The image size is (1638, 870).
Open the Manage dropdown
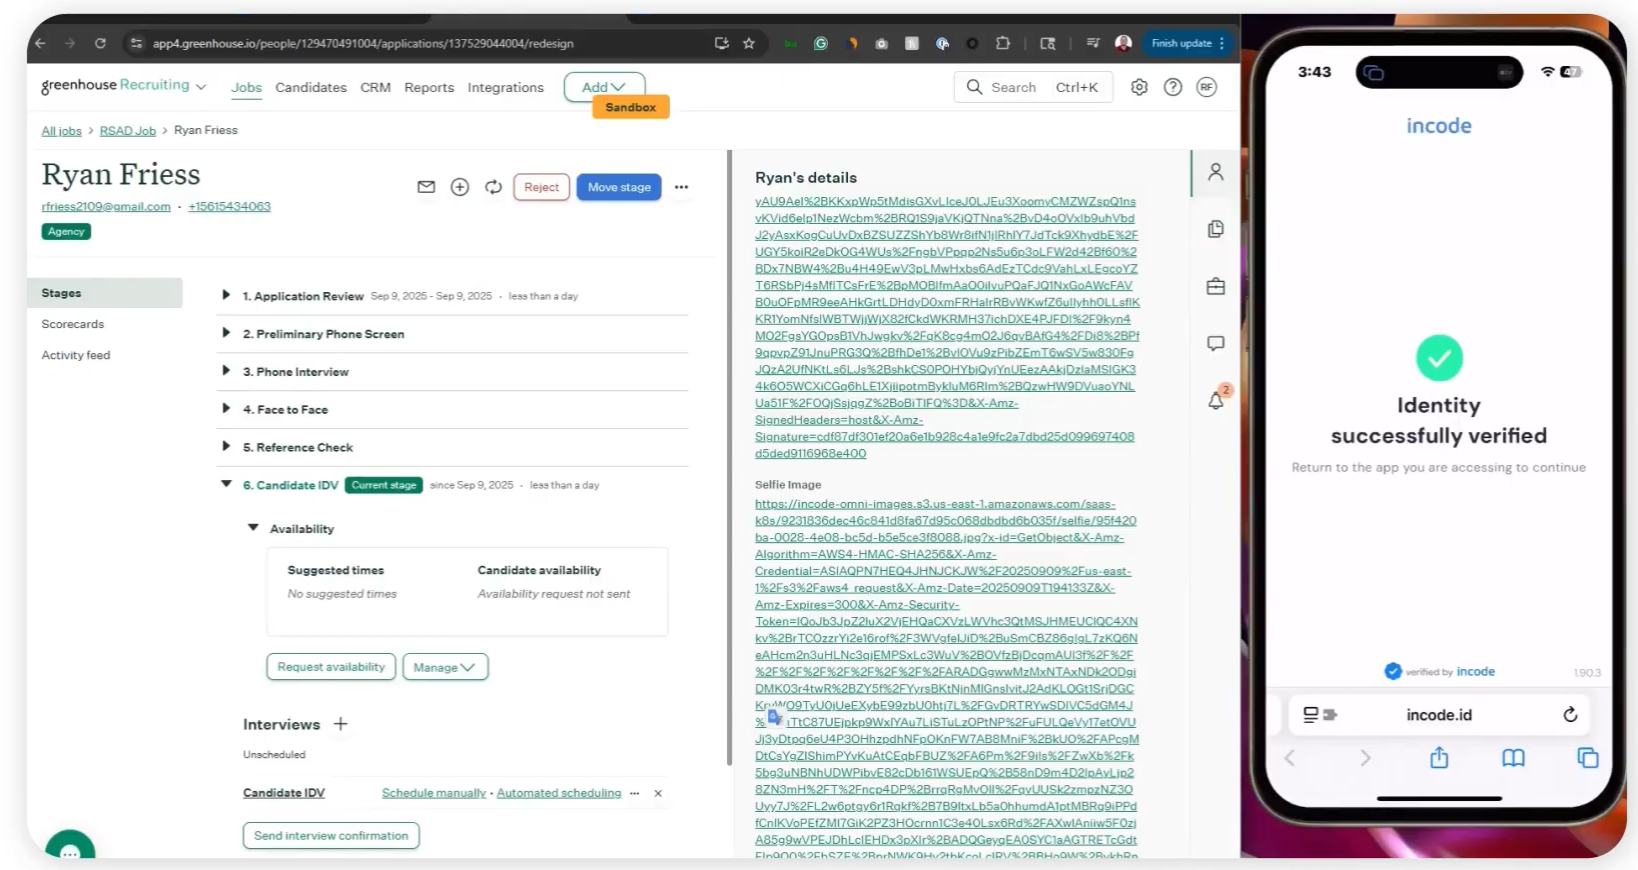pyautogui.click(x=445, y=667)
